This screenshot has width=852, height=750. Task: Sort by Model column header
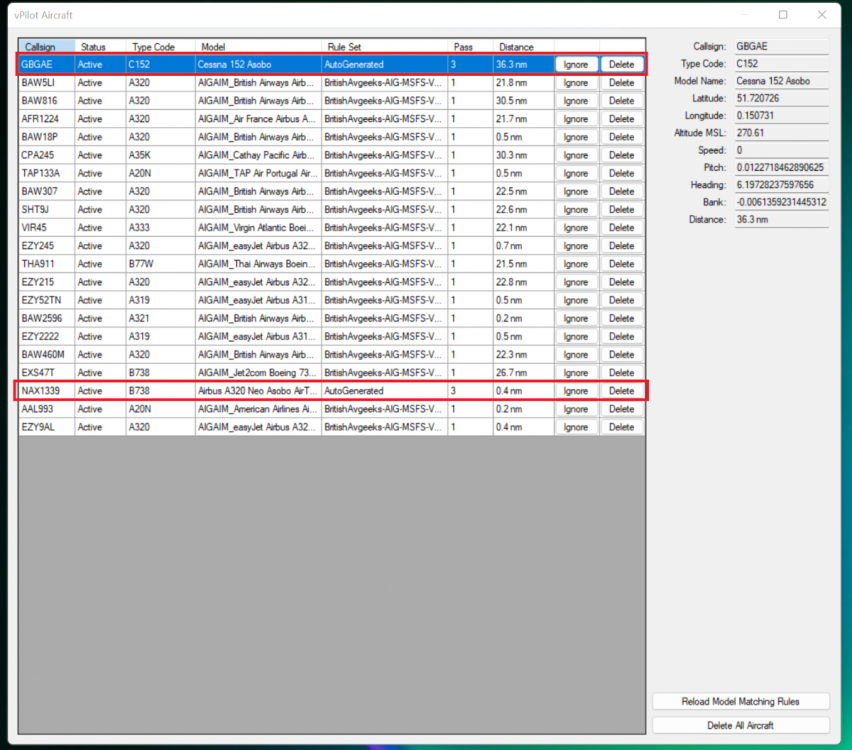click(x=258, y=47)
